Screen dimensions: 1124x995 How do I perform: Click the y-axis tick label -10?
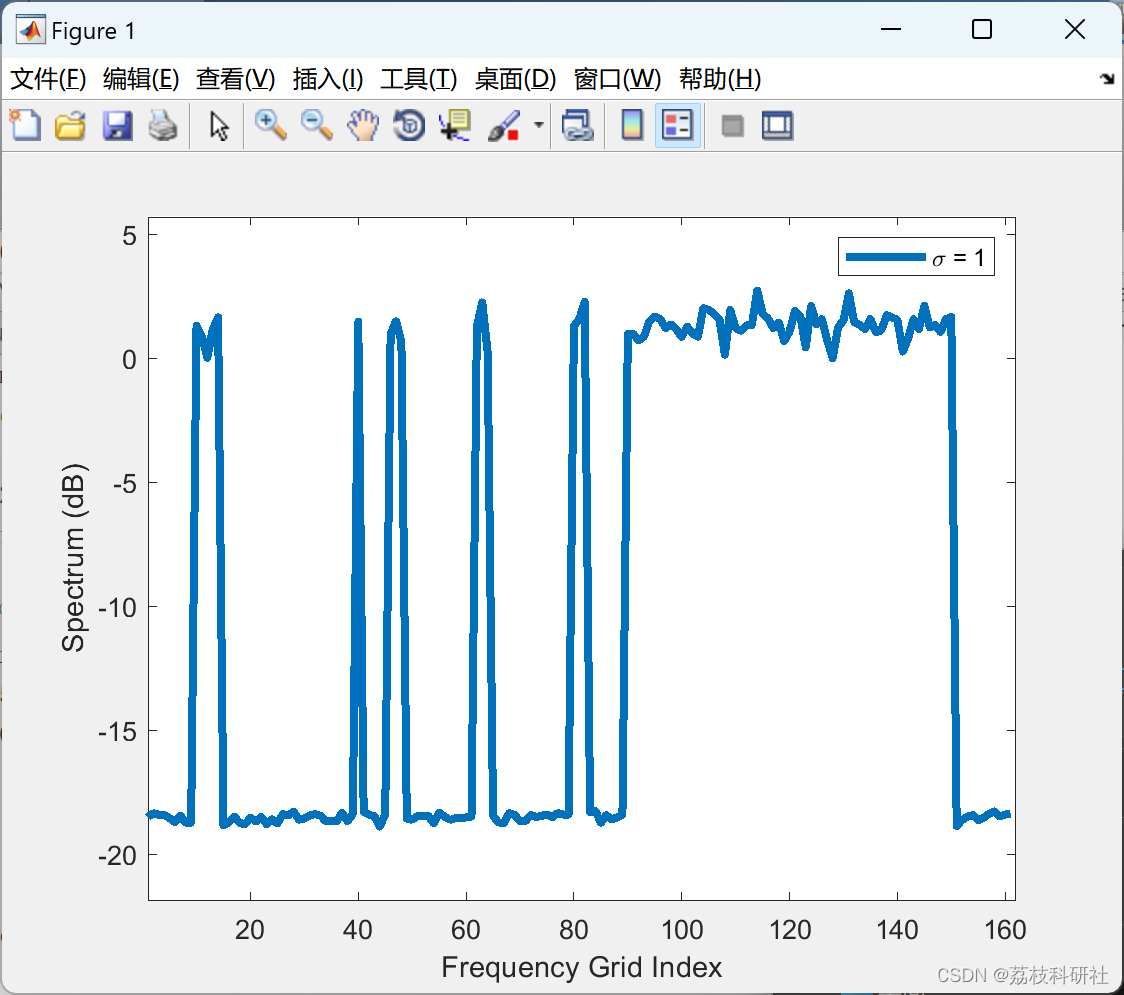coord(118,607)
